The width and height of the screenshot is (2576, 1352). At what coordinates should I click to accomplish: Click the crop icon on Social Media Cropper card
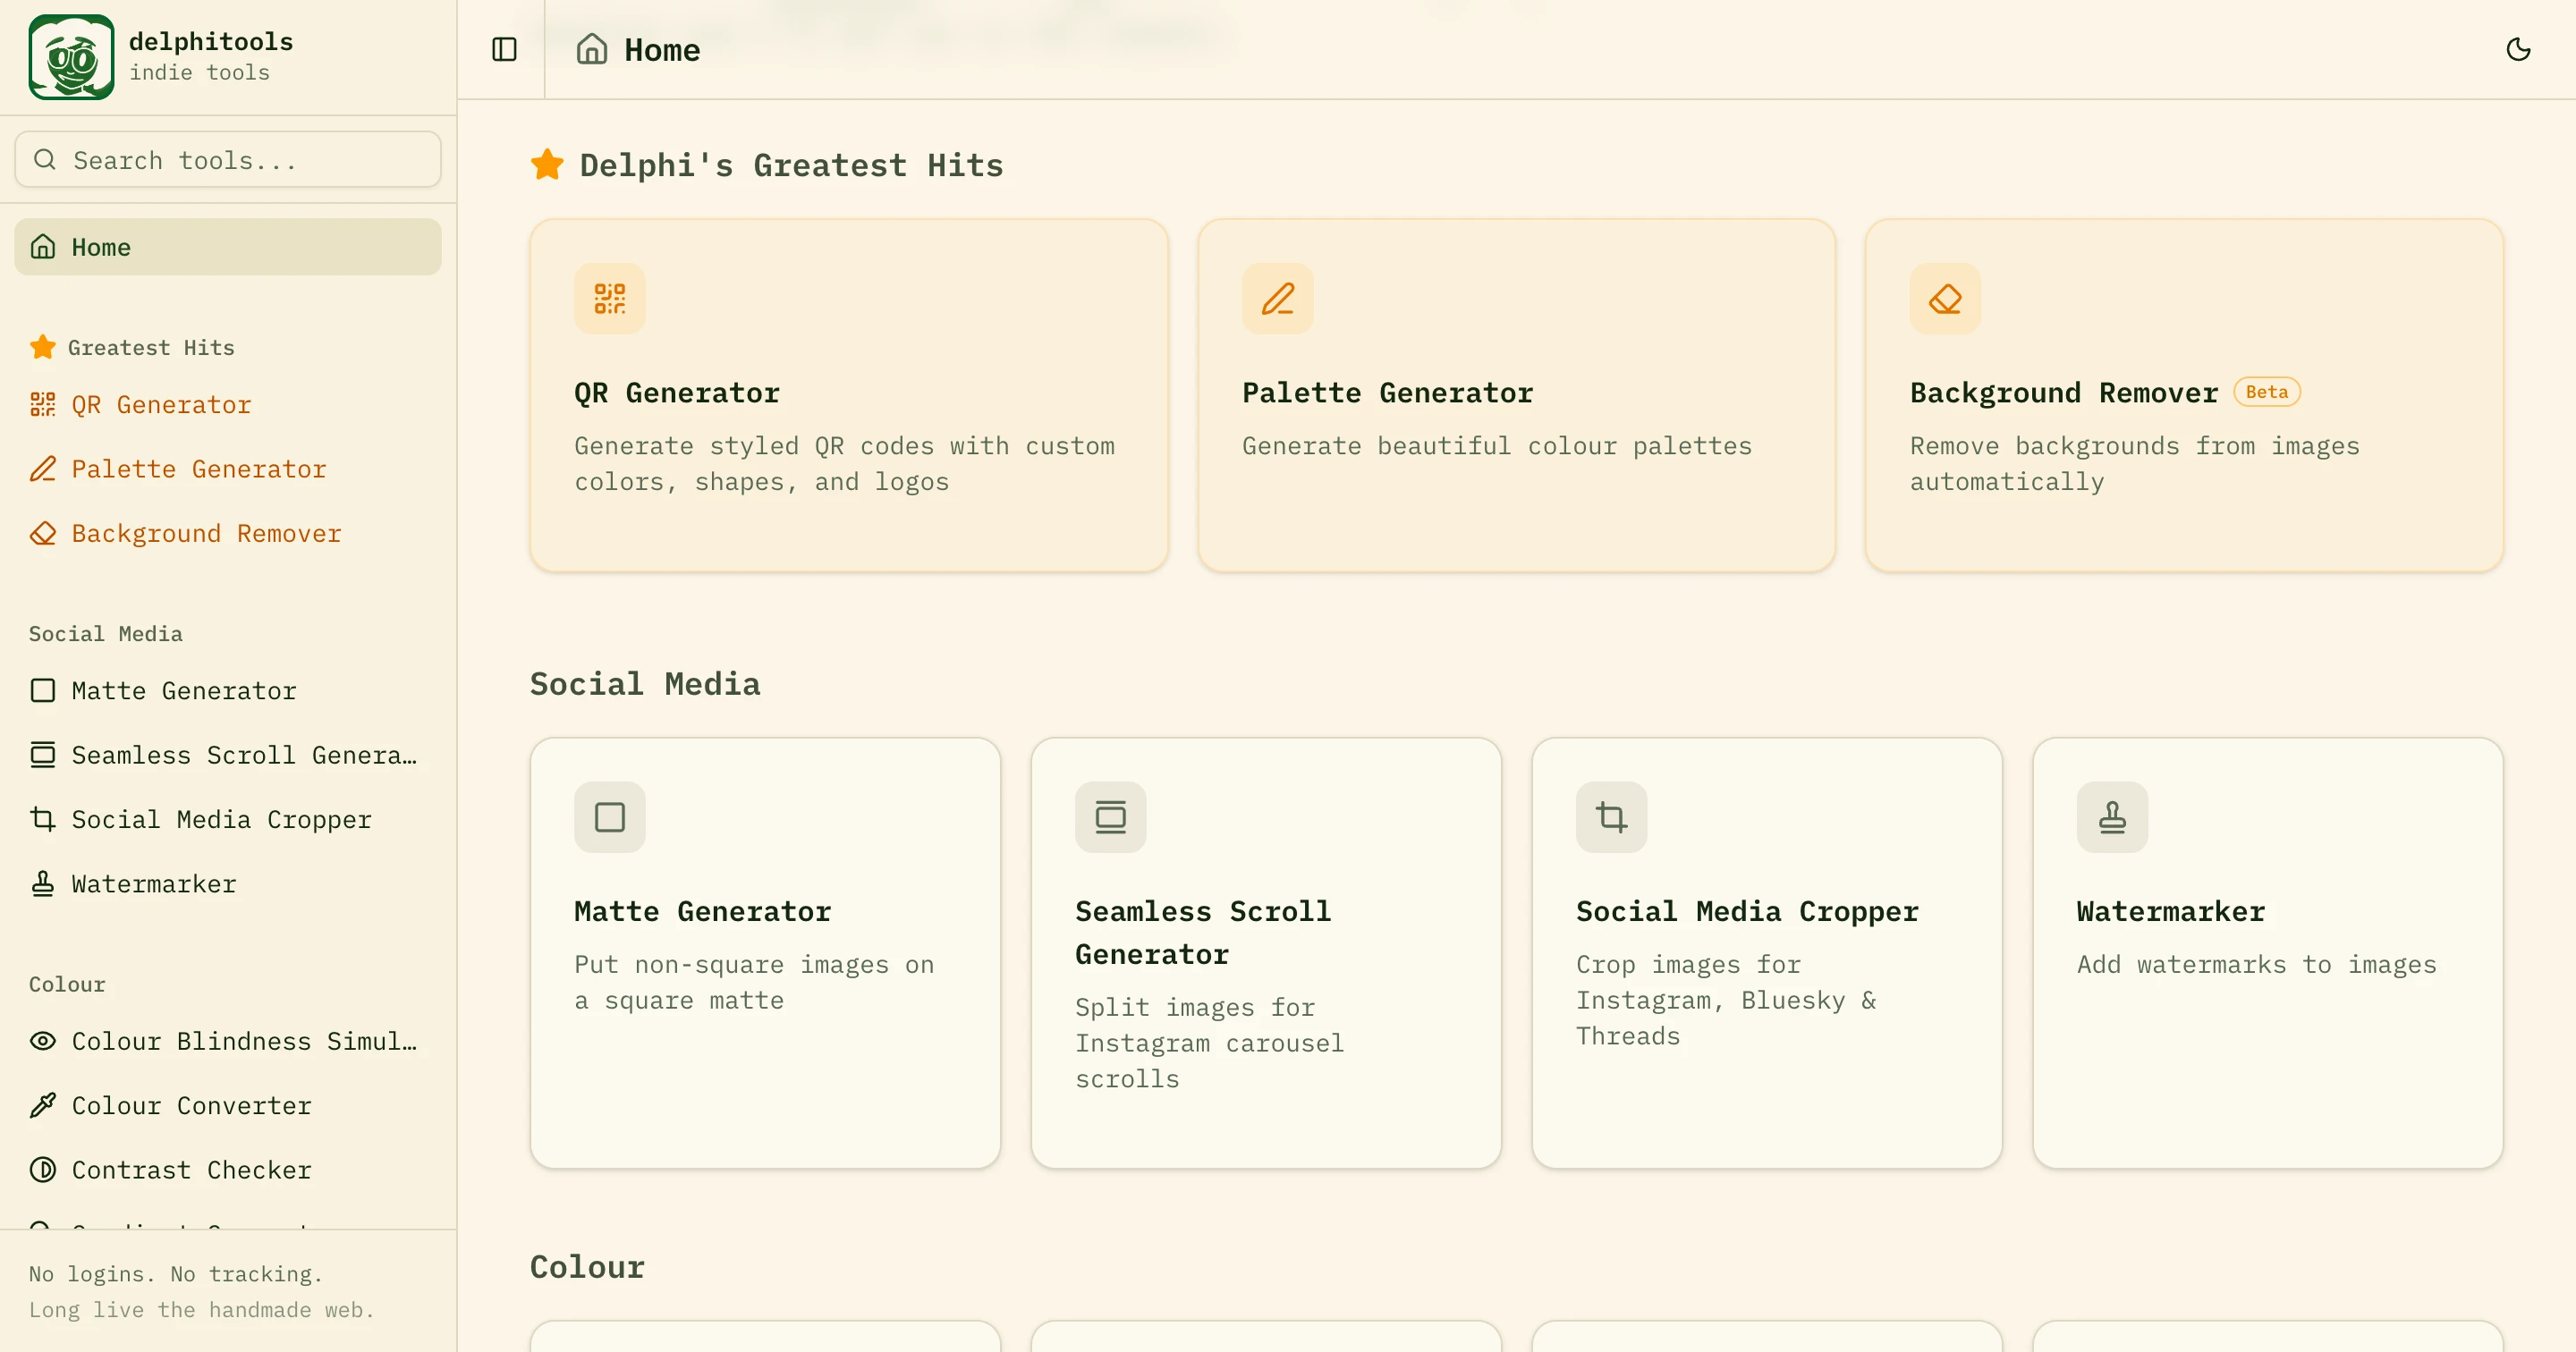coord(1612,817)
